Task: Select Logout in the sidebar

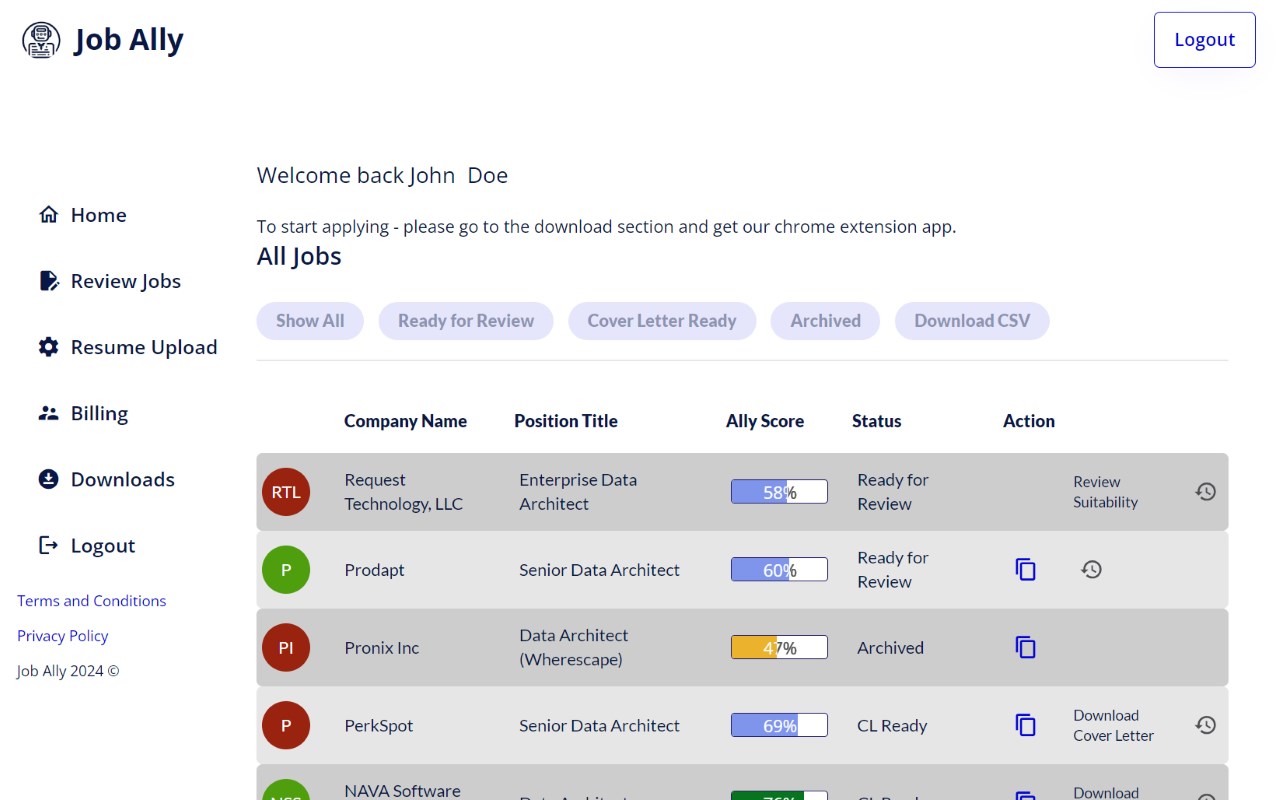Action: tap(103, 545)
